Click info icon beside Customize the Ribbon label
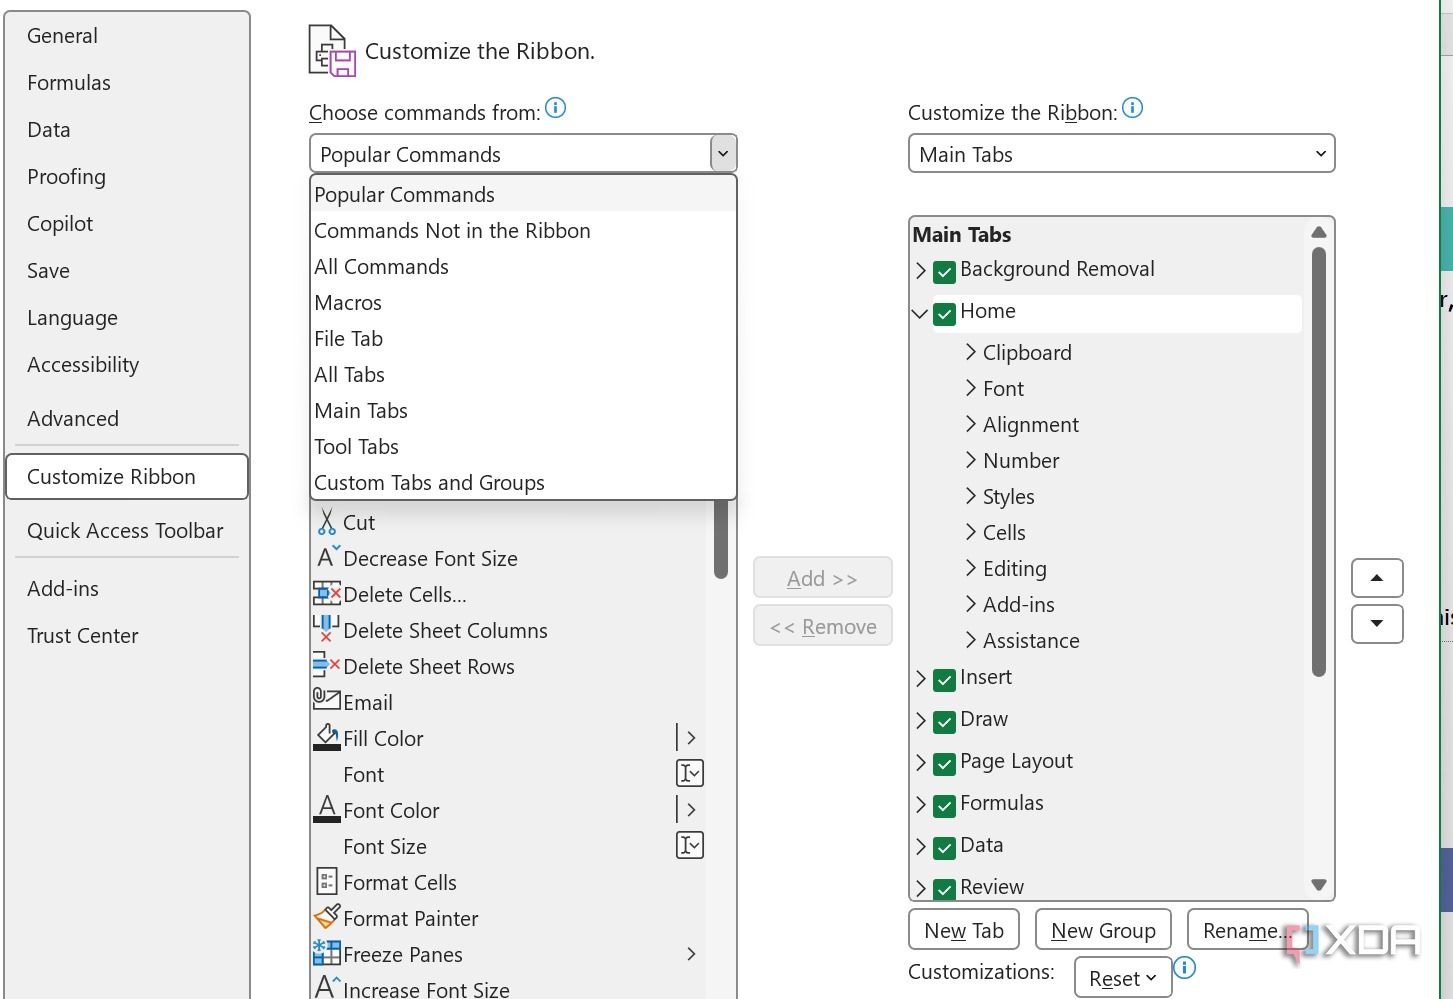The height and width of the screenshot is (999, 1453). (x=1132, y=108)
